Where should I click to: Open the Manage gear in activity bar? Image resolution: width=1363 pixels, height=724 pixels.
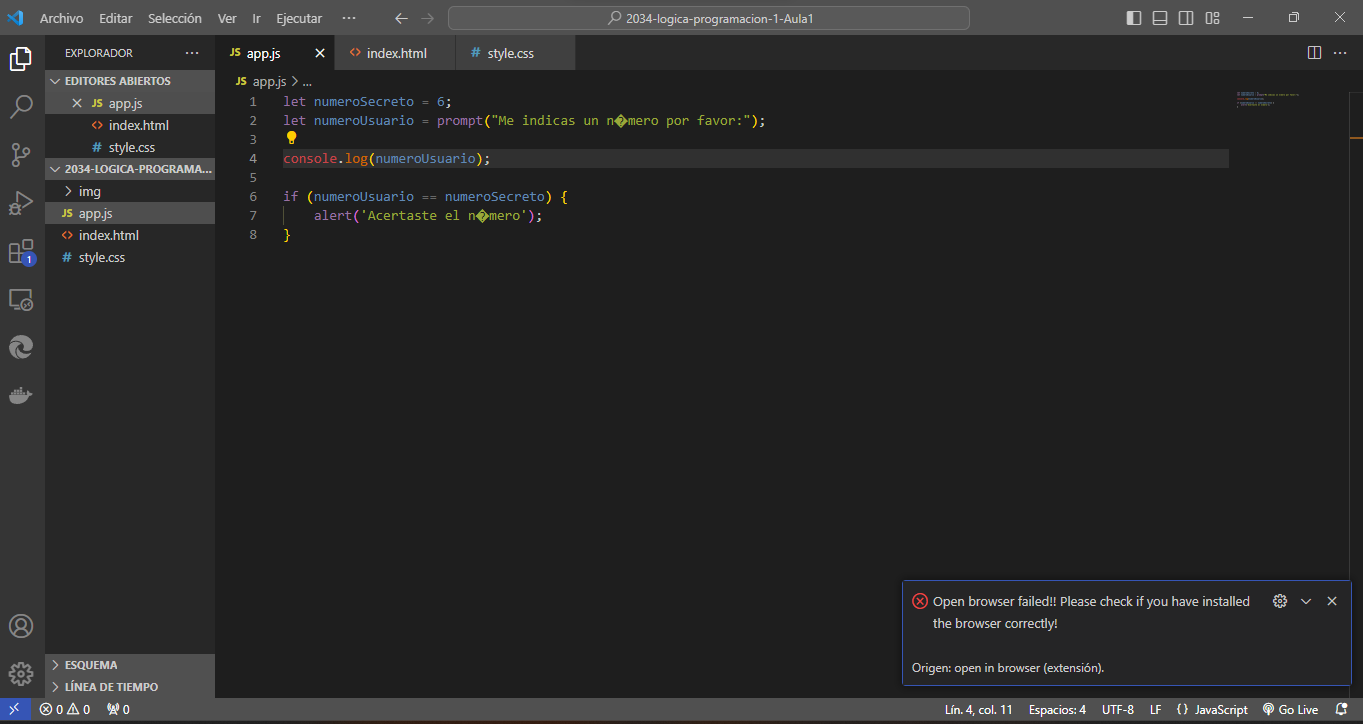click(21, 673)
